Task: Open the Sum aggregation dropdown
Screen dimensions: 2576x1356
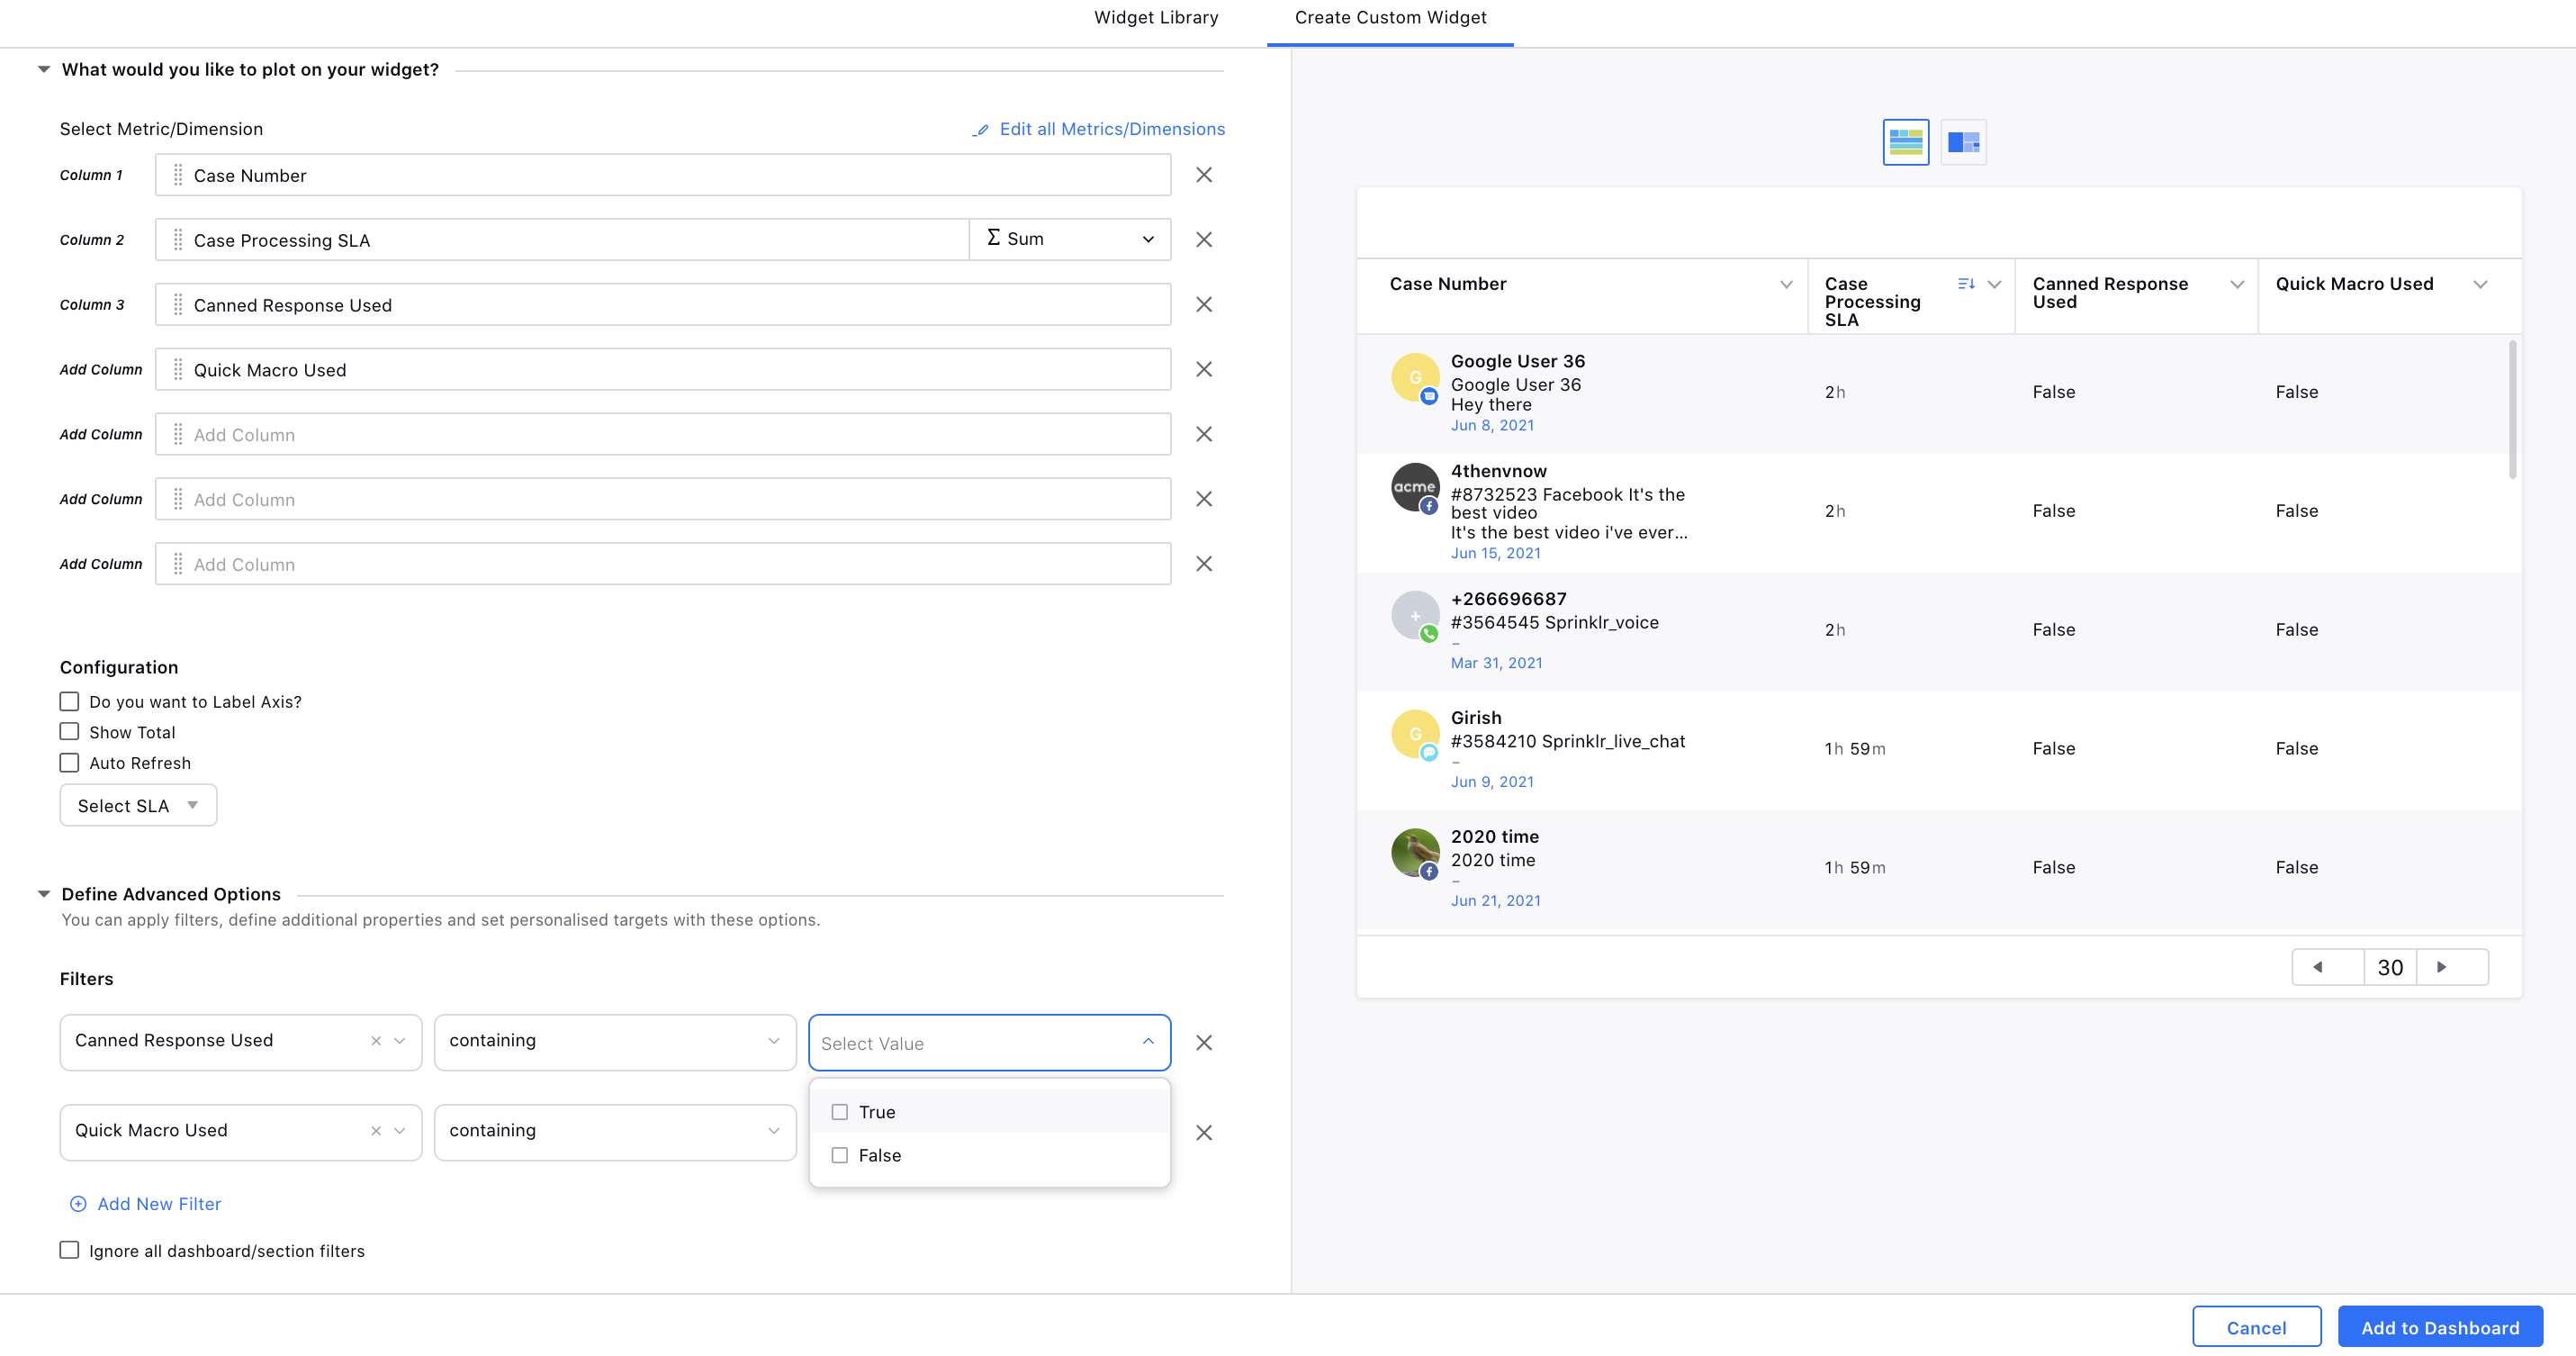Action: pyautogui.click(x=1070, y=239)
